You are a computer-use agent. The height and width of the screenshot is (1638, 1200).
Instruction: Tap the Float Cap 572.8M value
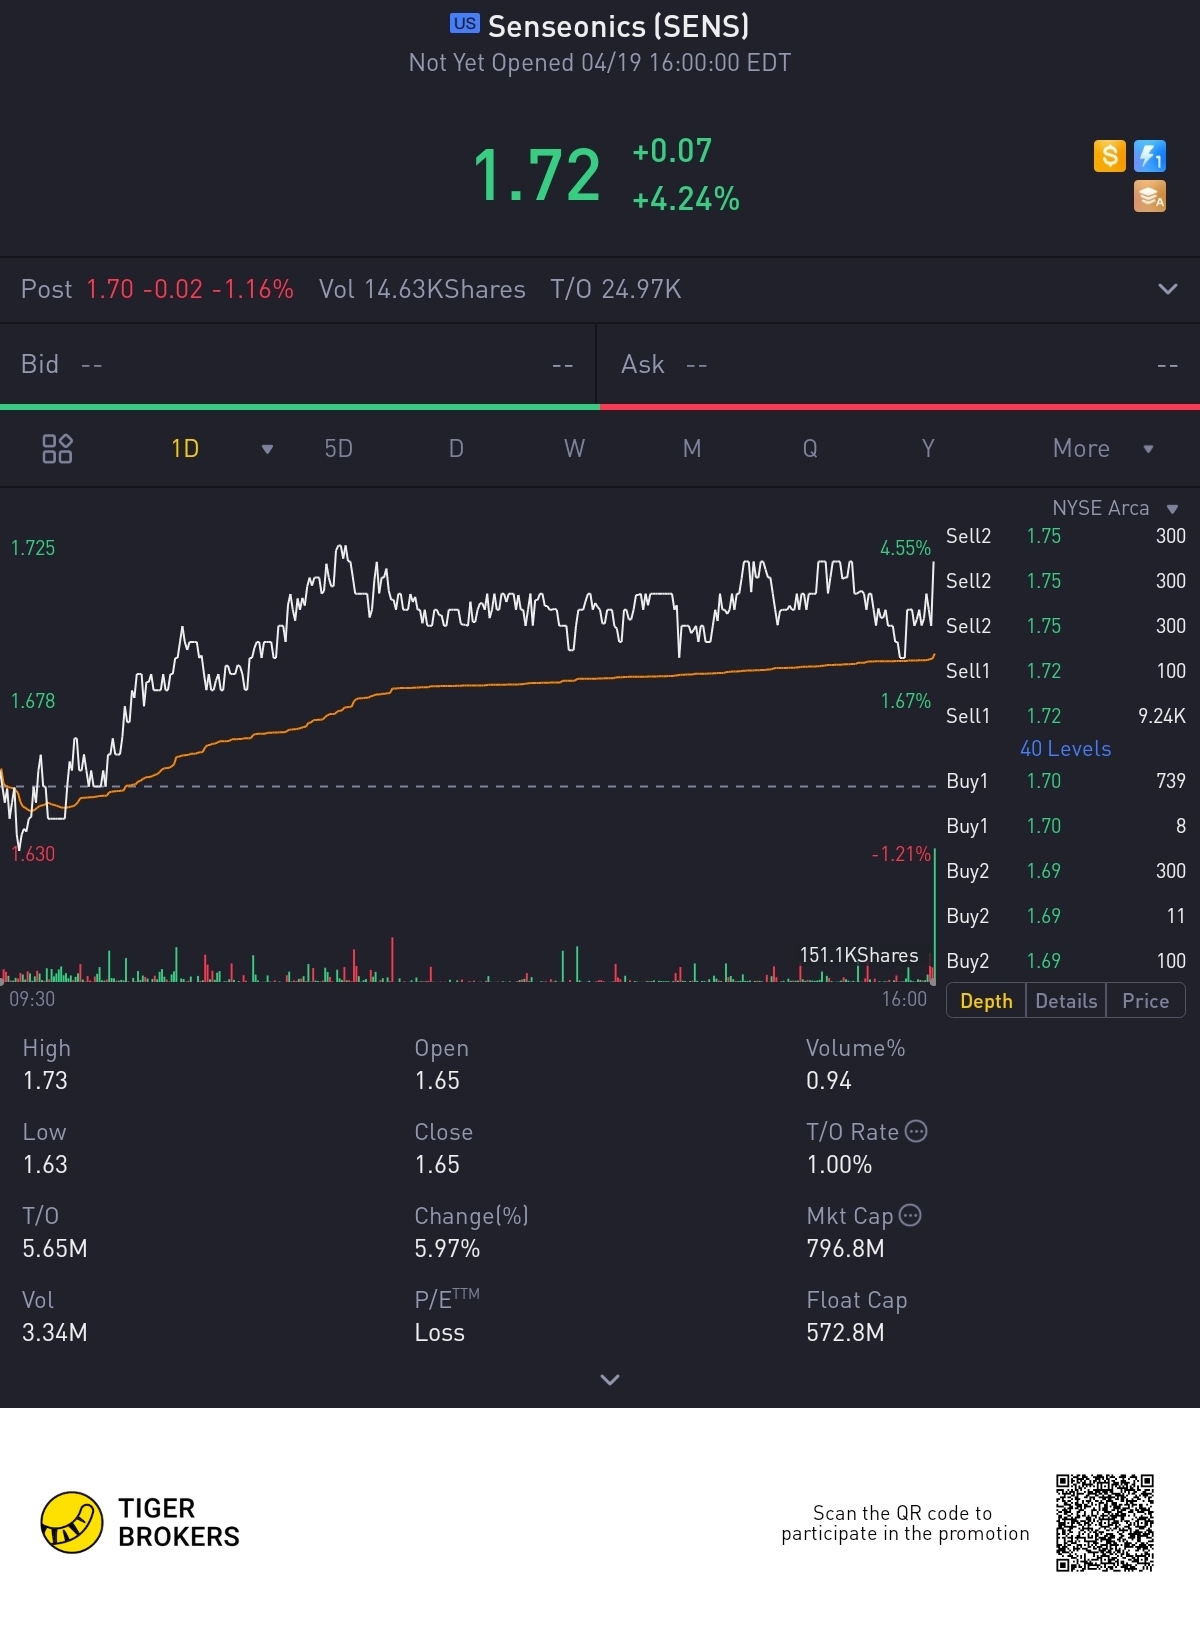(845, 1333)
